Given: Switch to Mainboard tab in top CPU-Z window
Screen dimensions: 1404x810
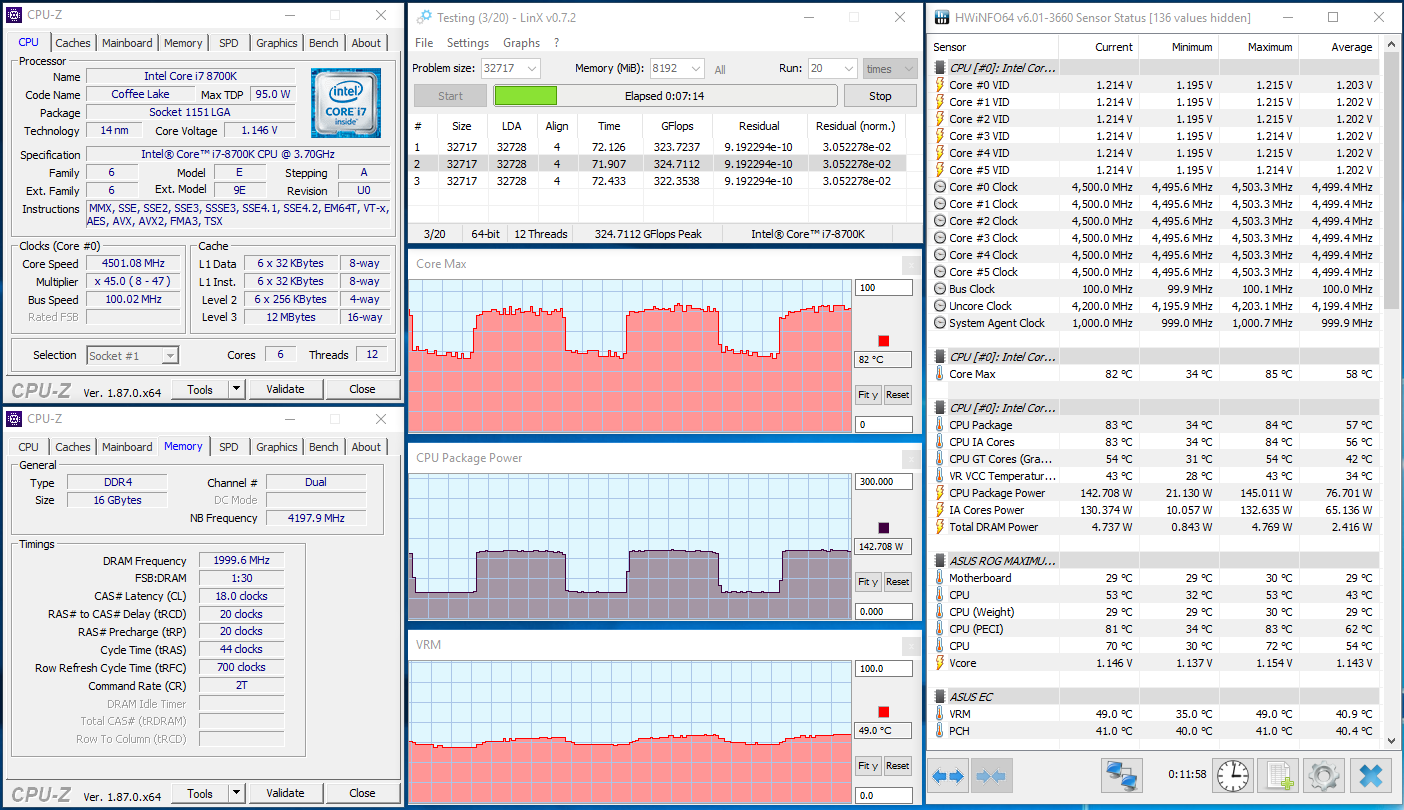Looking at the screenshot, I should click(127, 43).
